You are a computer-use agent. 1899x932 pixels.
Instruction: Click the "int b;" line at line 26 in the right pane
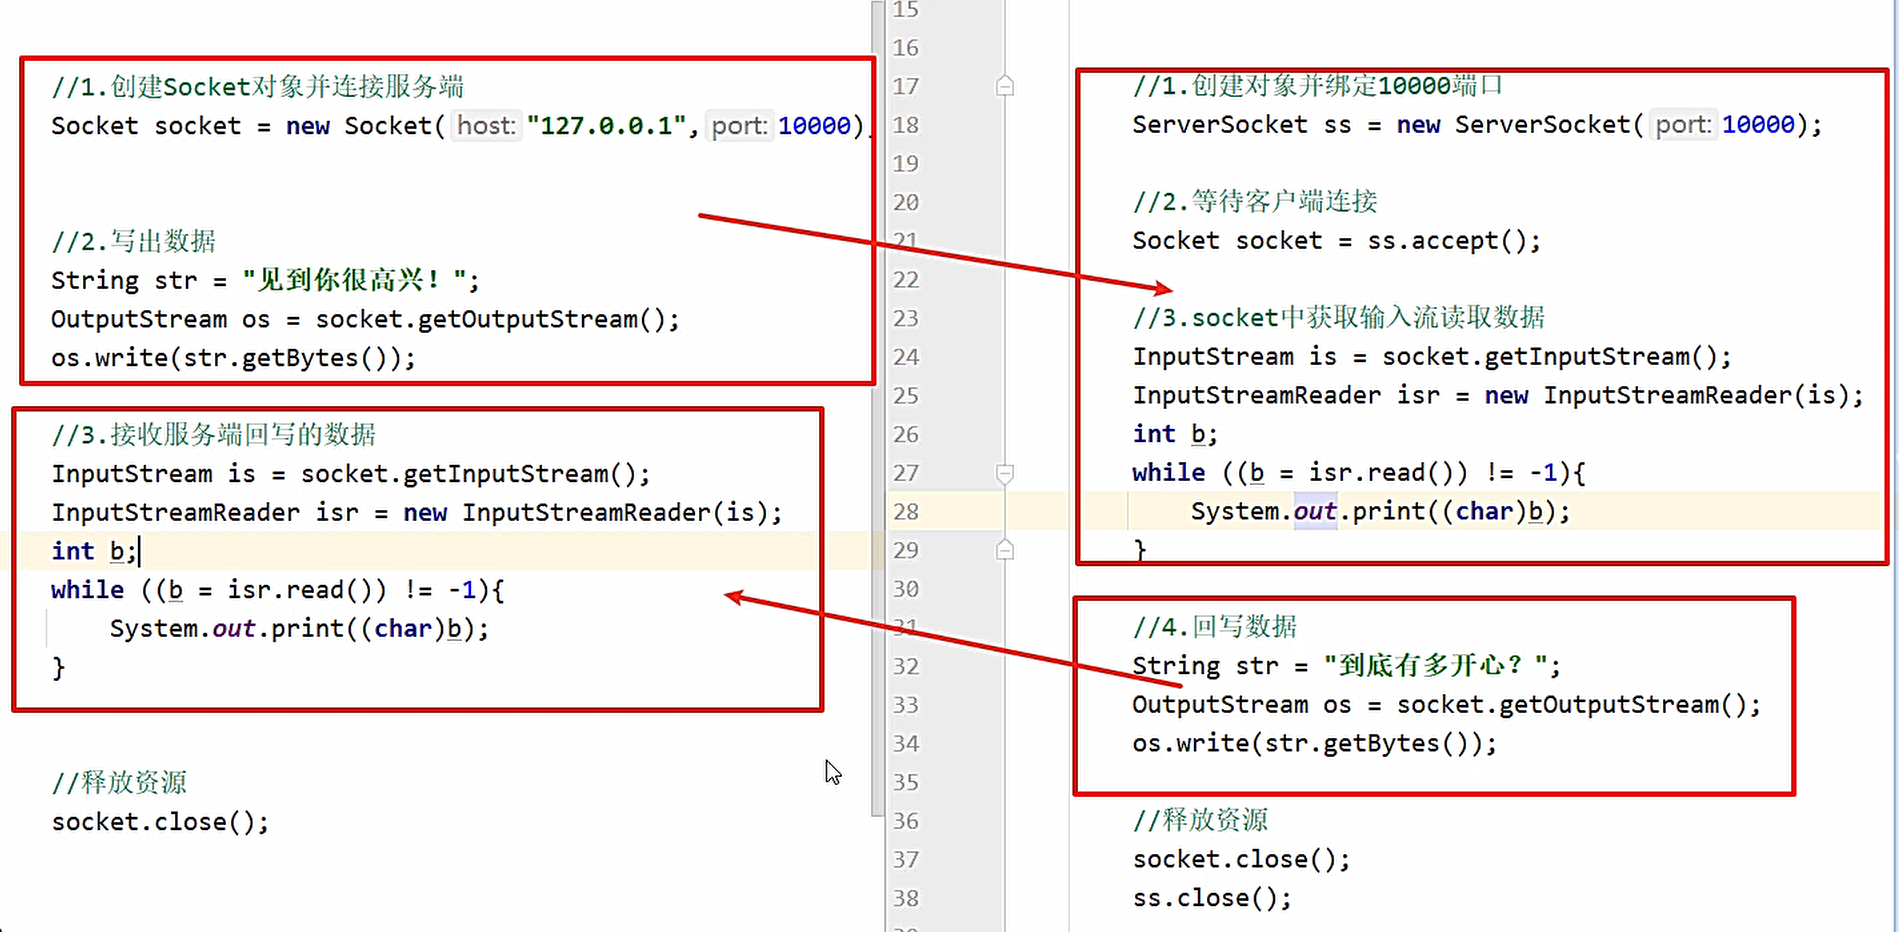[x=1175, y=434]
